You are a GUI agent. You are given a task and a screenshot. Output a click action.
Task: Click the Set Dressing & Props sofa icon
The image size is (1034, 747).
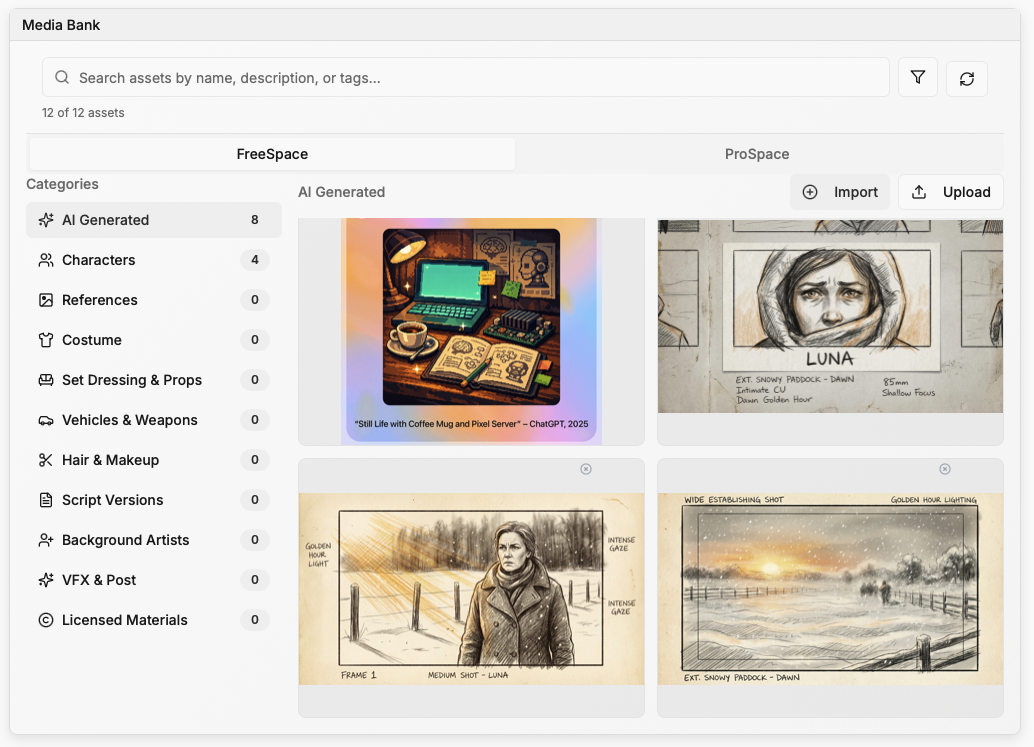(46, 380)
